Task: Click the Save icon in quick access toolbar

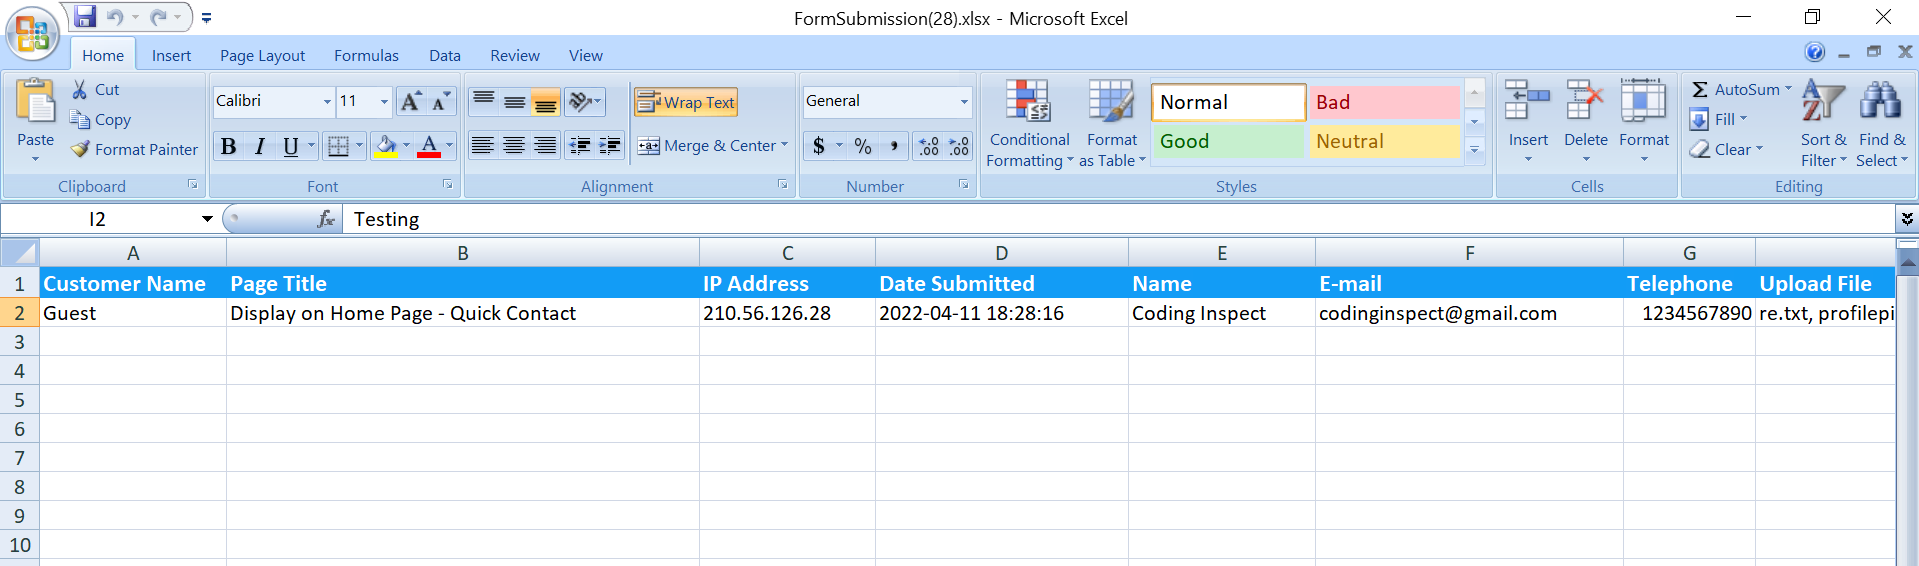Action: (85, 17)
